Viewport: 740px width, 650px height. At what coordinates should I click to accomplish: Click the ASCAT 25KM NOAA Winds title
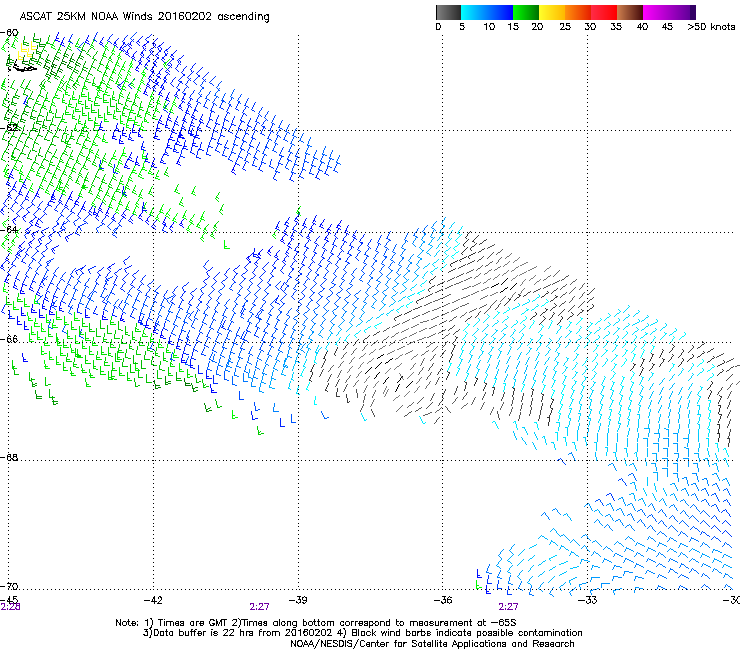144,17
